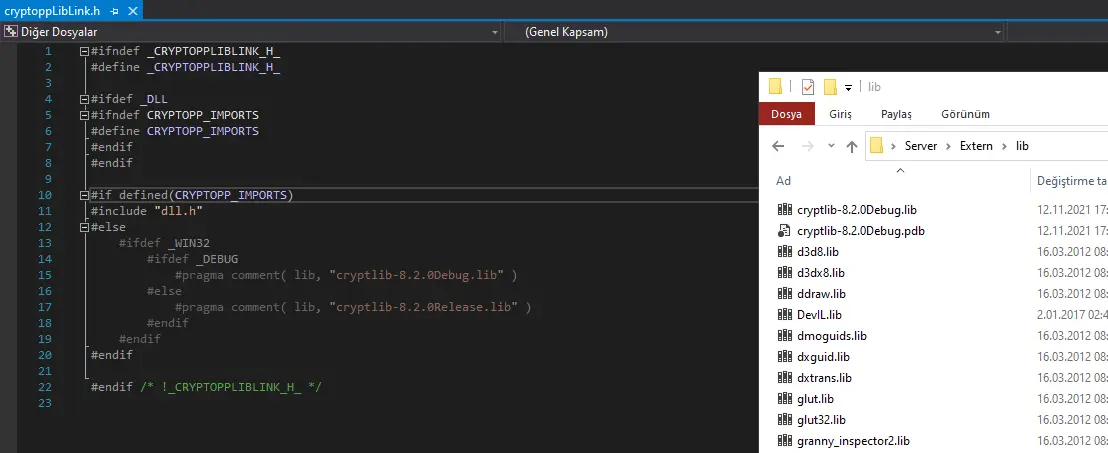1108x453 pixels.
Task: Click the New Folder icon in quick access toolbar
Action: tap(829, 87)
